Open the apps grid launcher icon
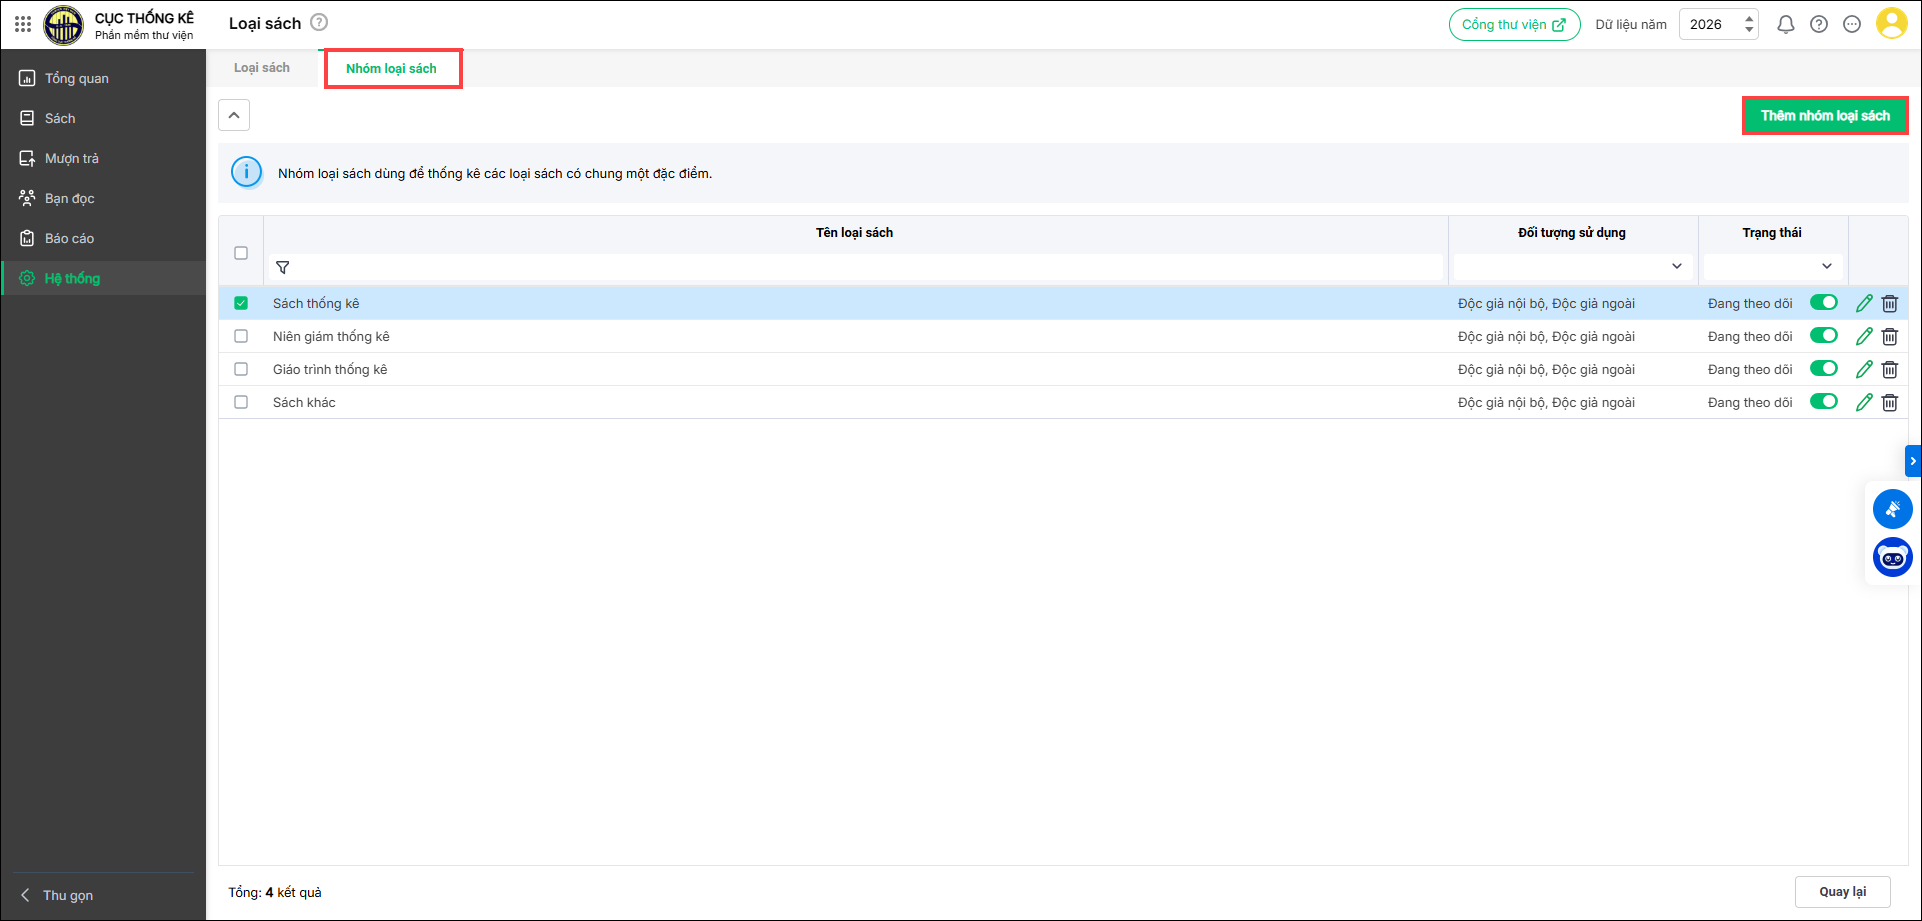 pyautogui.click(x=22, y=24)
